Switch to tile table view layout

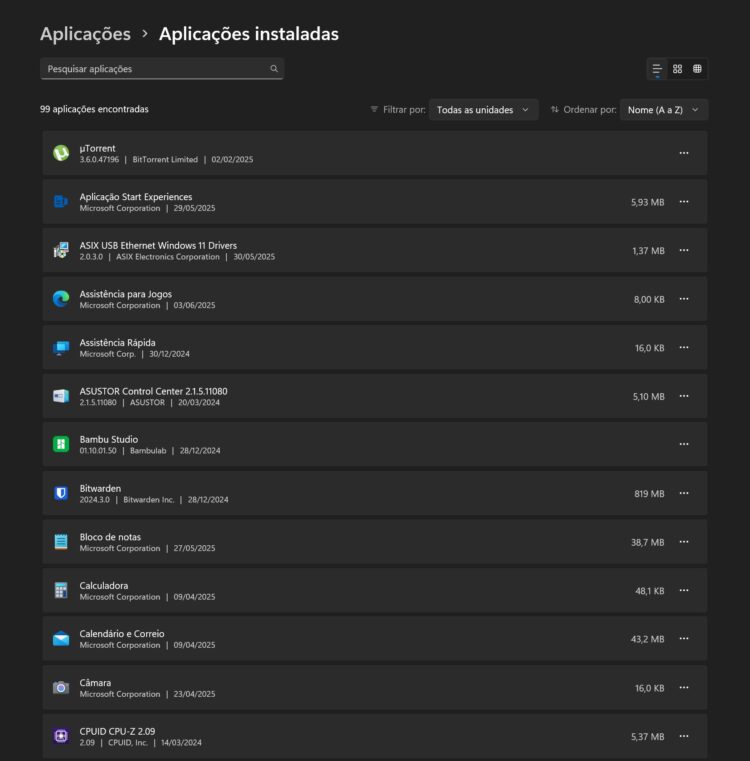pos(697,69)
